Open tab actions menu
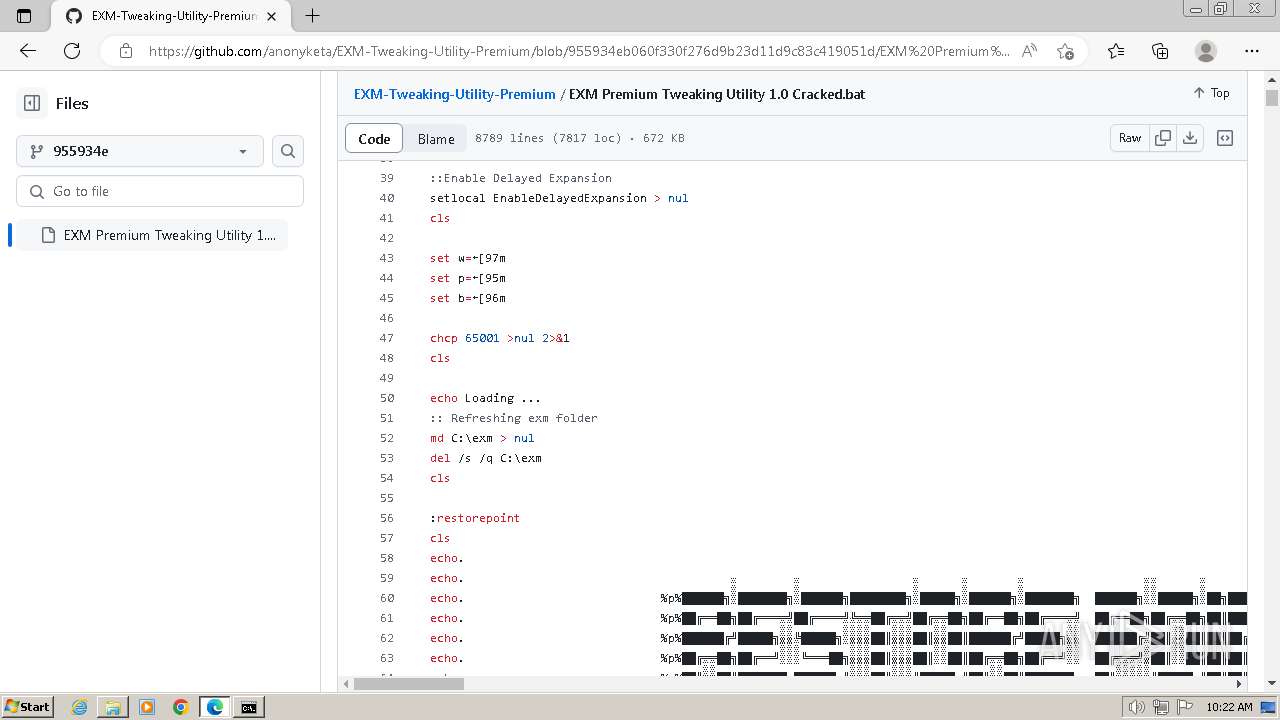1280x720 pixels. pos(24,16)
